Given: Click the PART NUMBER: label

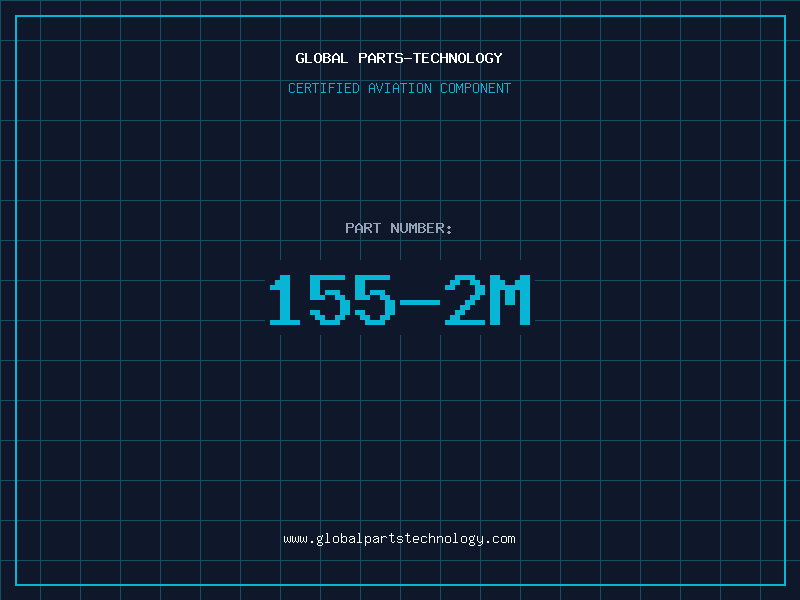Looking at the screenshot, I should tap(399, 228).
